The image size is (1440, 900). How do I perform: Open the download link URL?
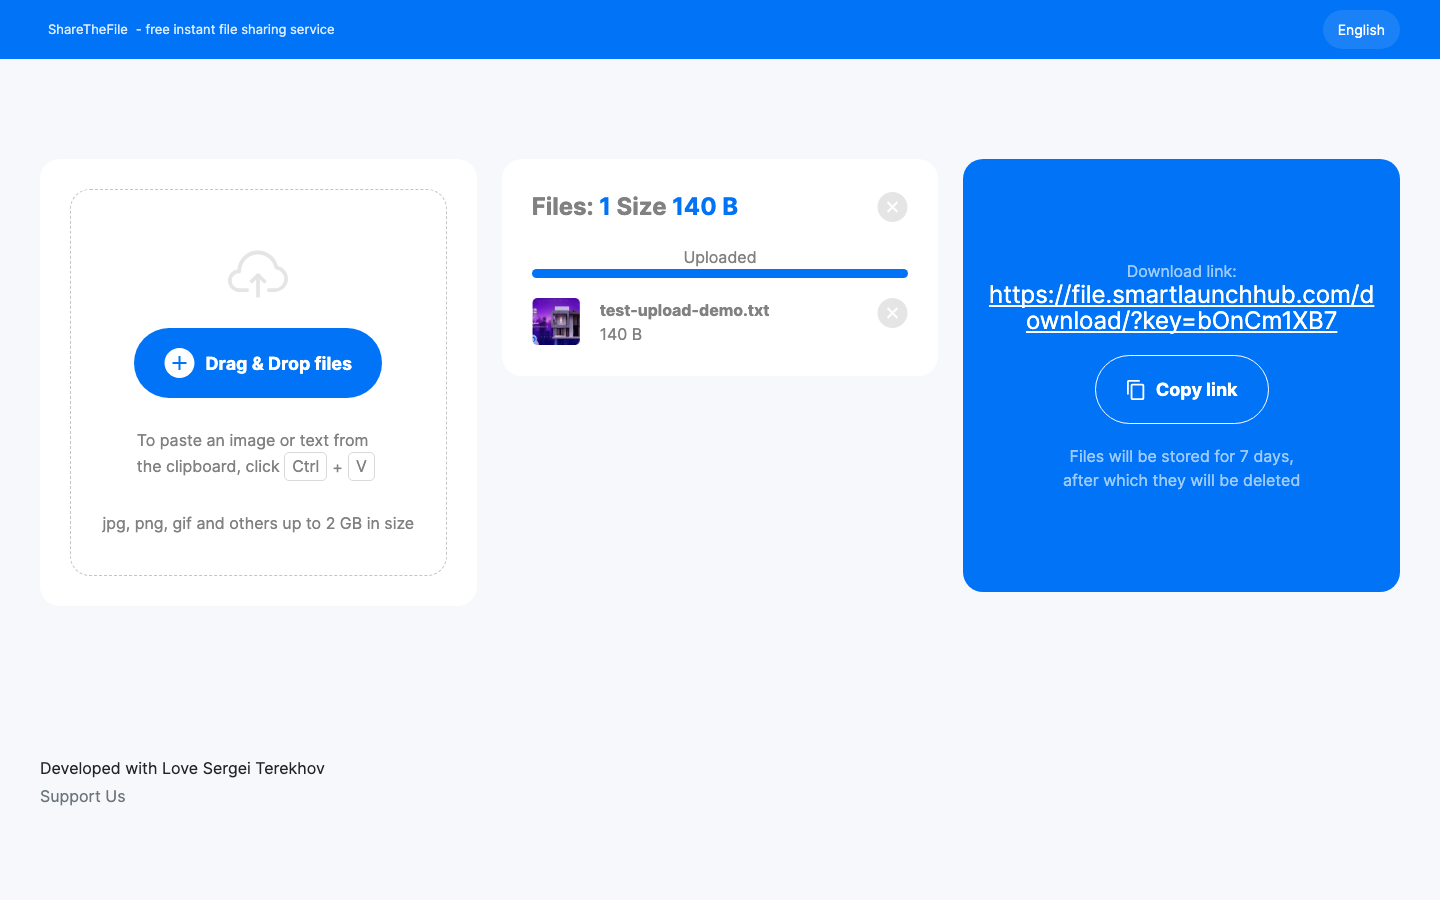click(x=1181, y=307)
